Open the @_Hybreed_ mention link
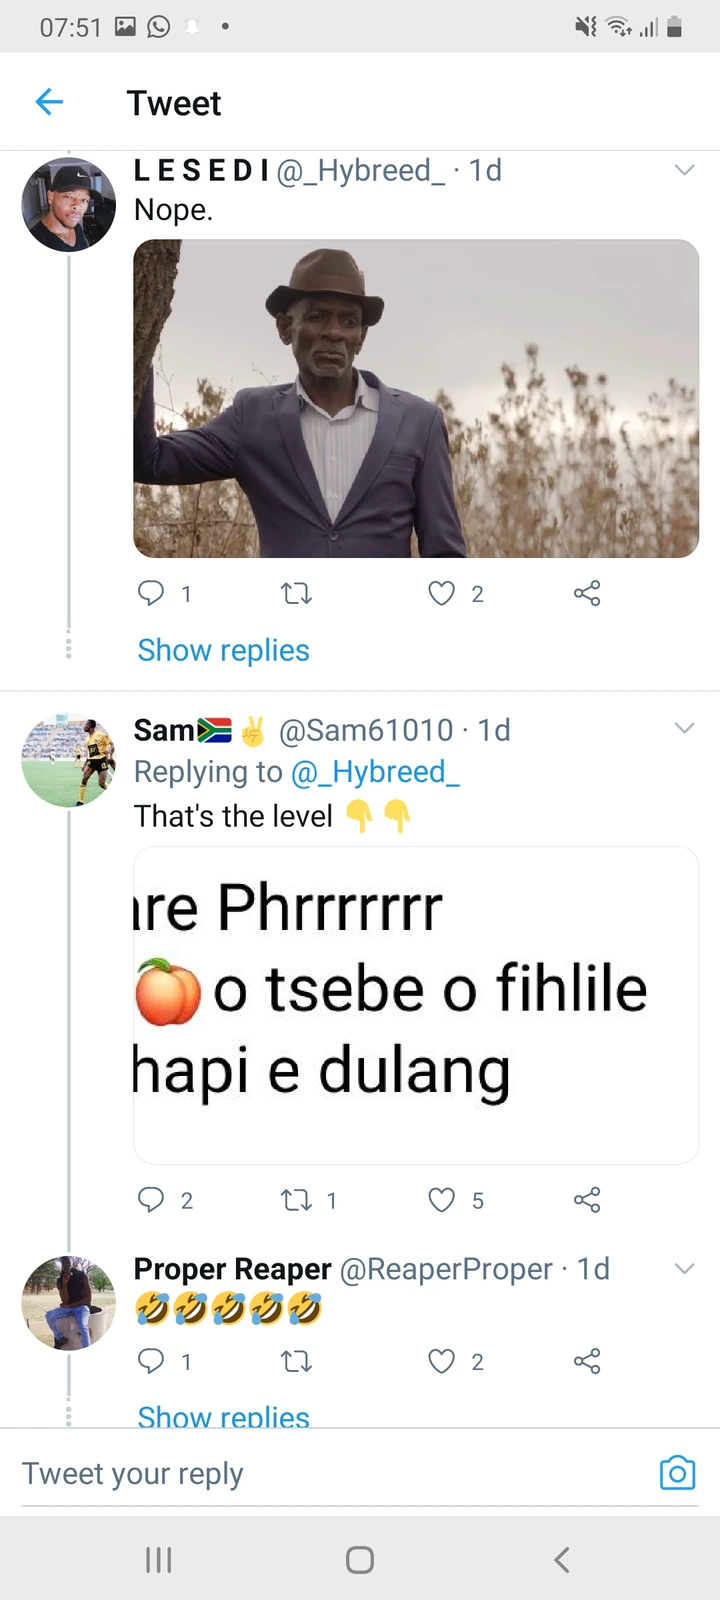The image size is (720, 1600). 375,772
